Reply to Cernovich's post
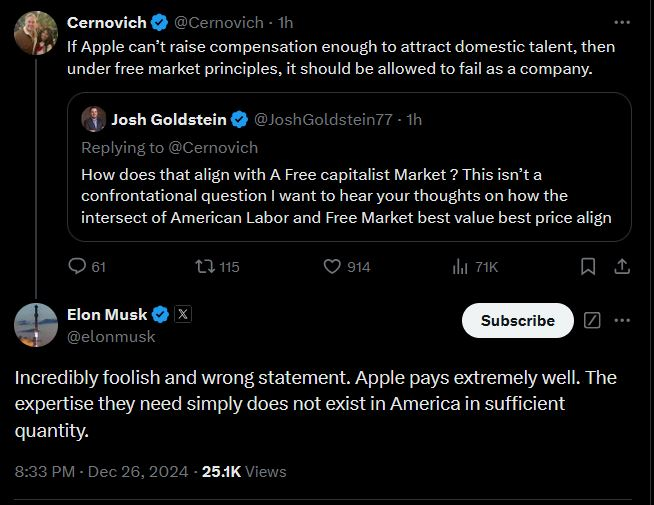Image resolution: width=654 pixels, height=505 pixels. pyautogui.click(x=77, y=267)
